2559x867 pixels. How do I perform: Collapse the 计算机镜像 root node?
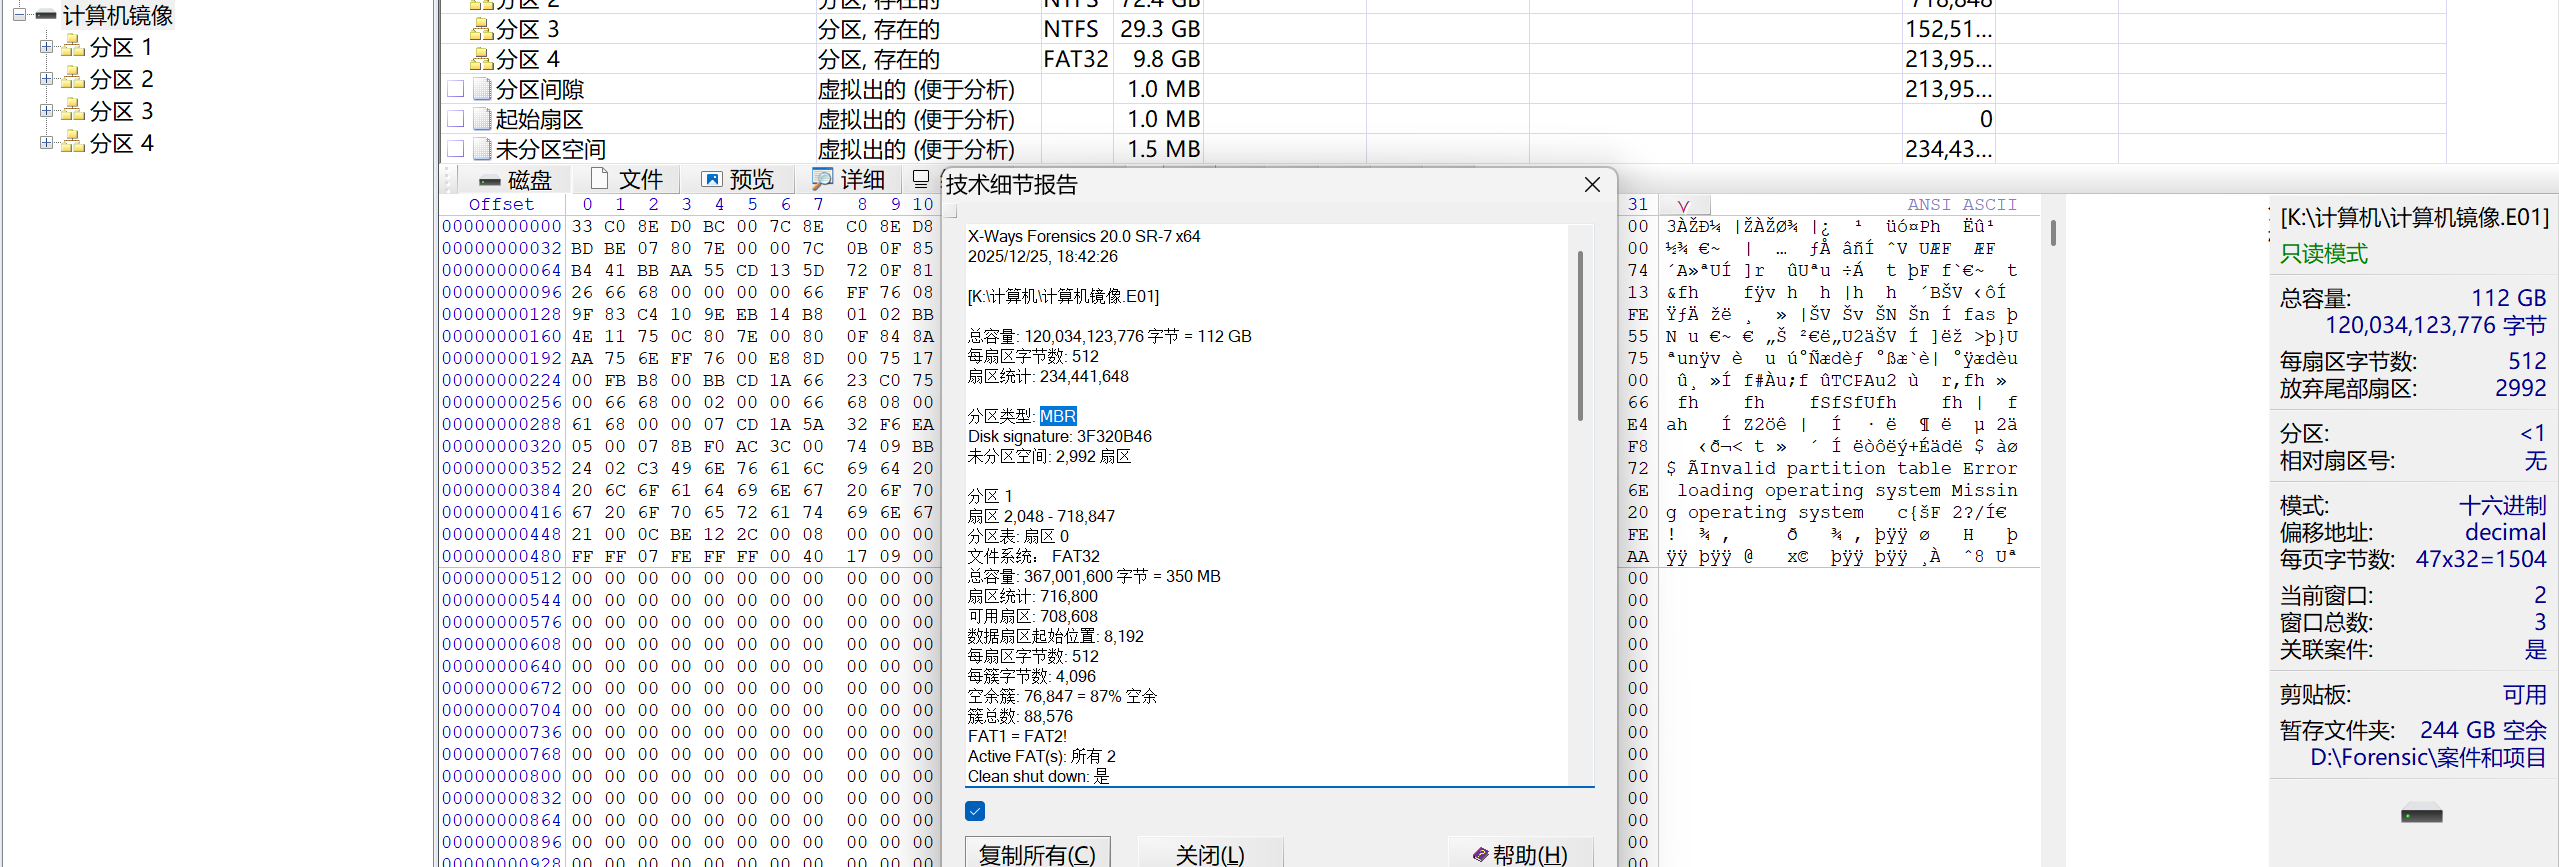tap(19, 15)
